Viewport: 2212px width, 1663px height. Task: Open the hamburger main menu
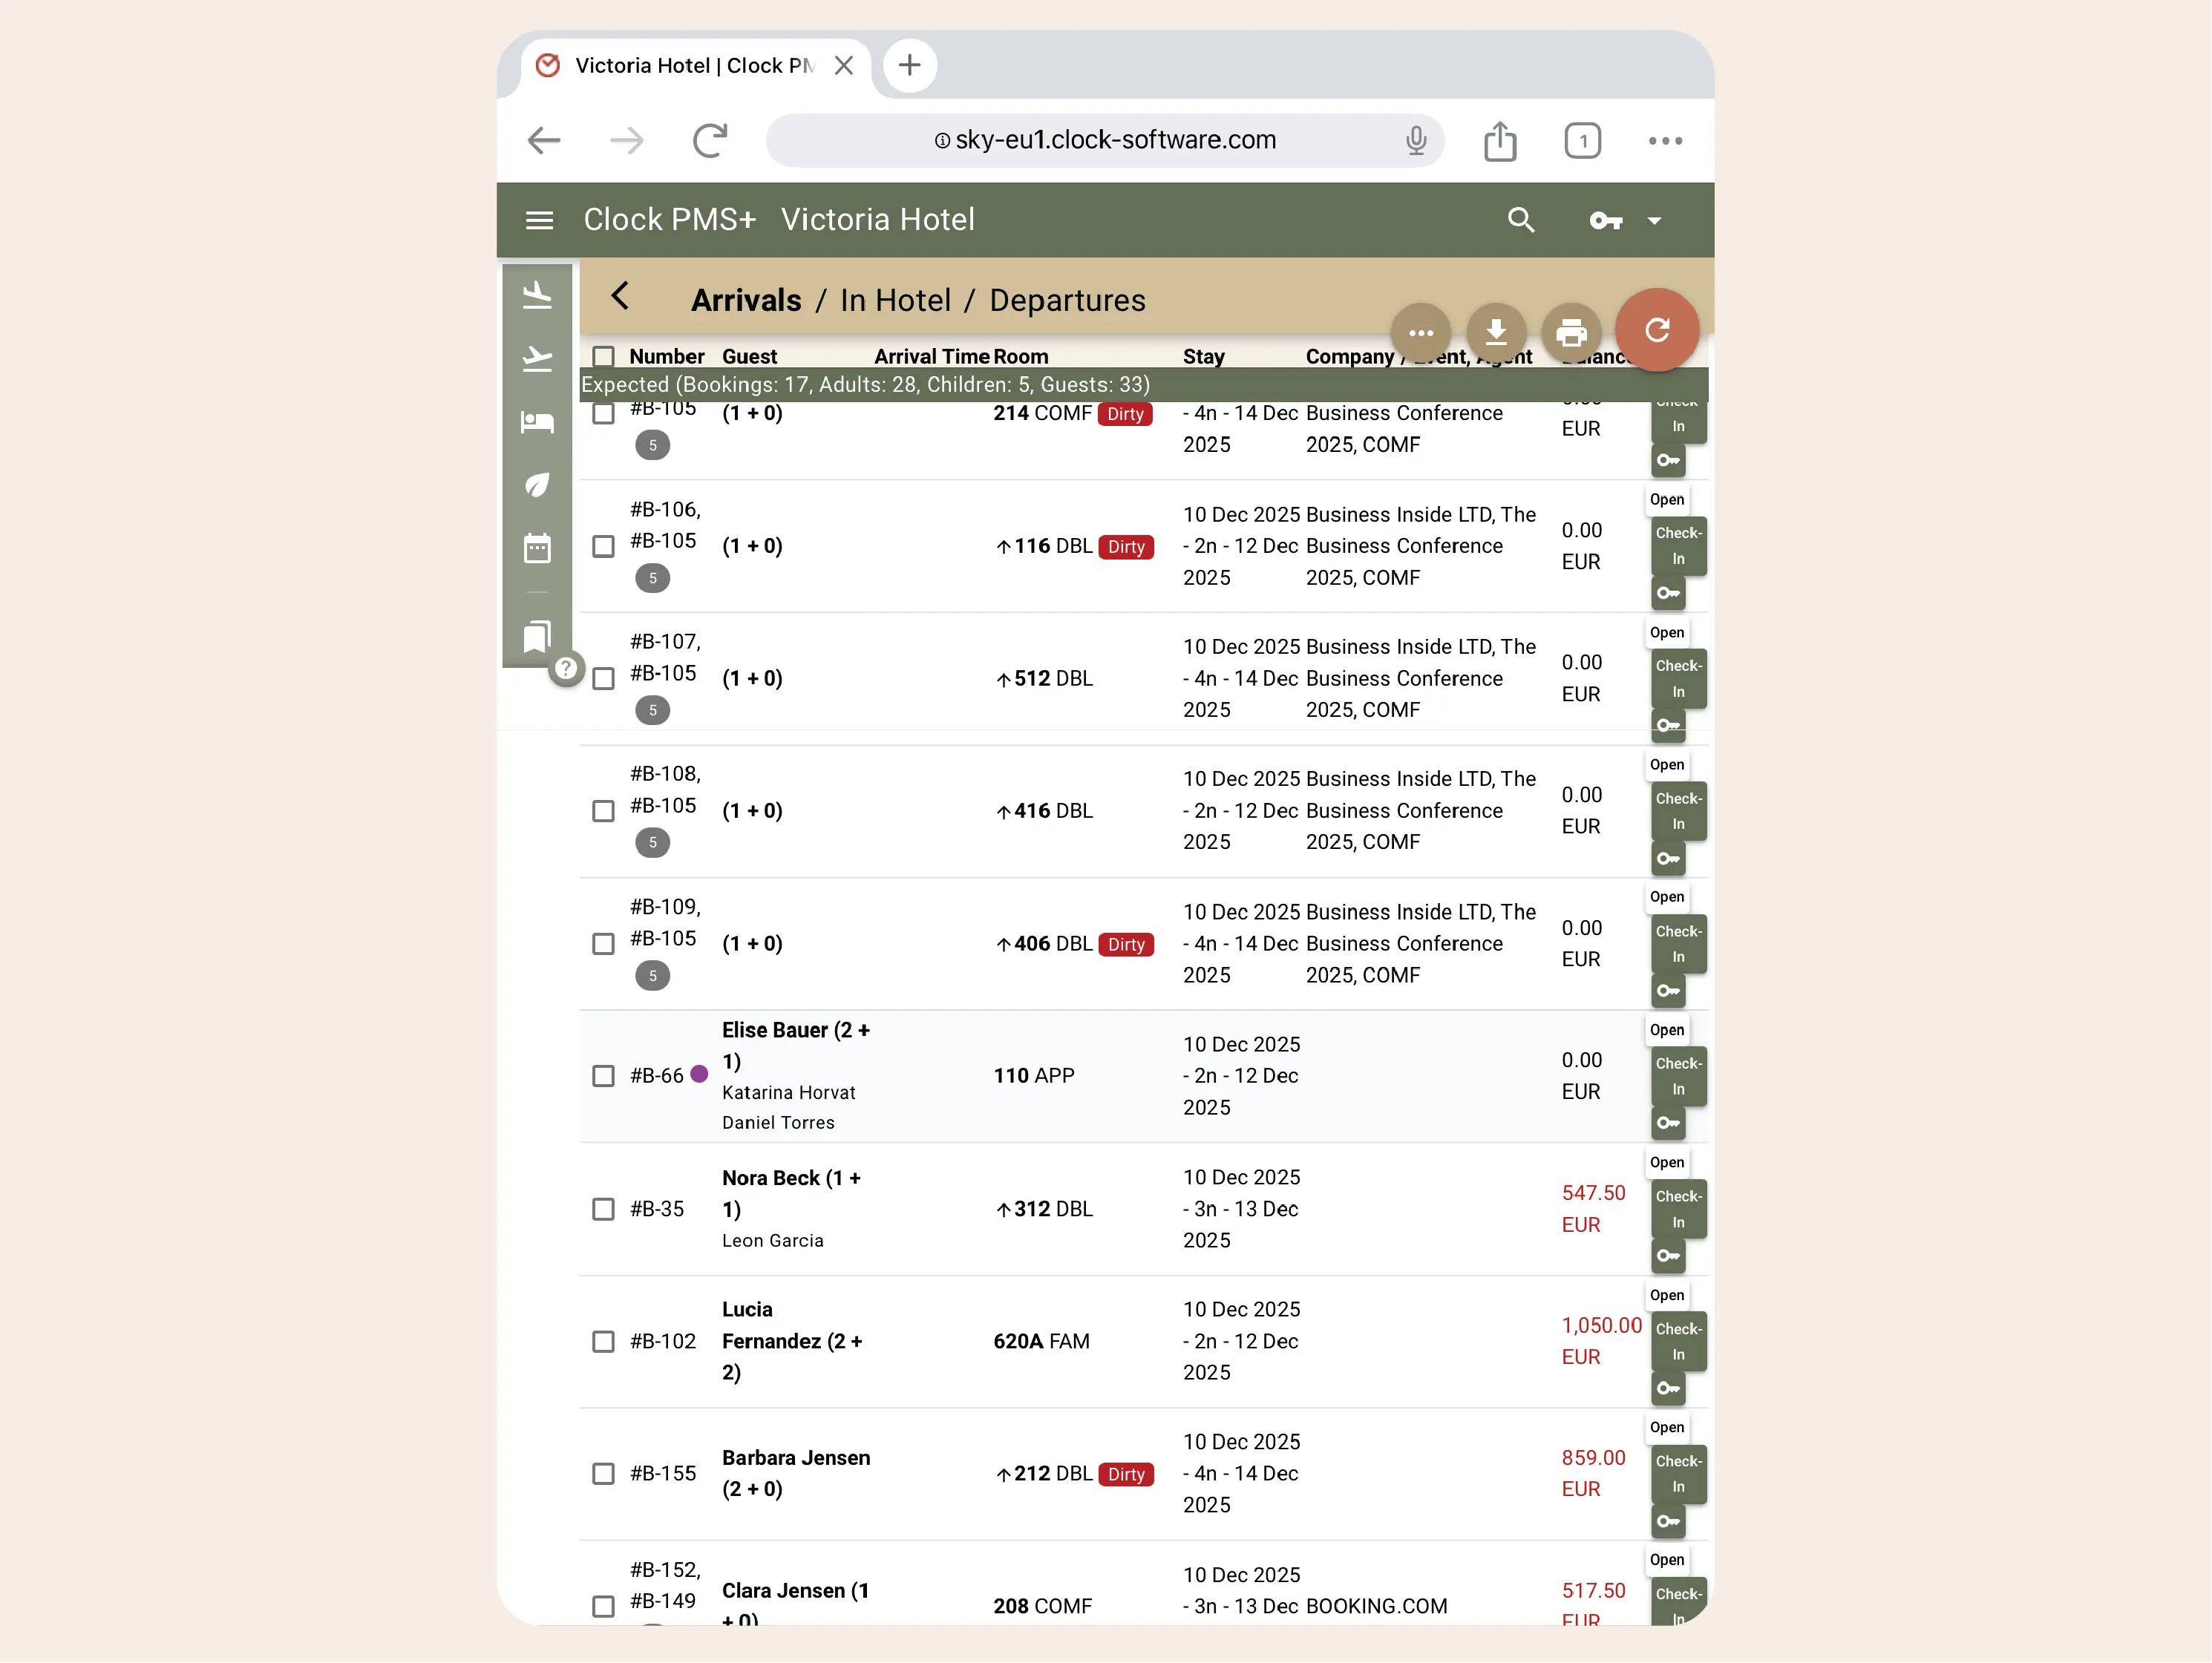[x=539, y=220]
